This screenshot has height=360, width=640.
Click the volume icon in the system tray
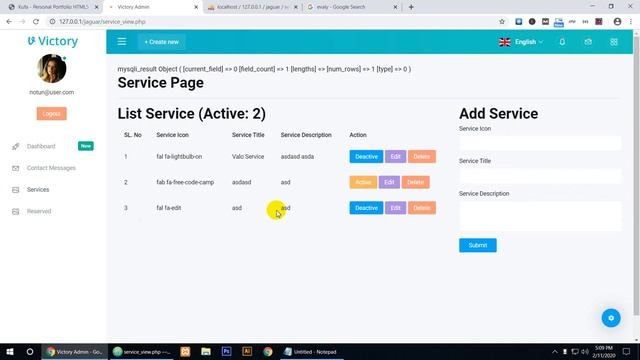tap(585, 352)
